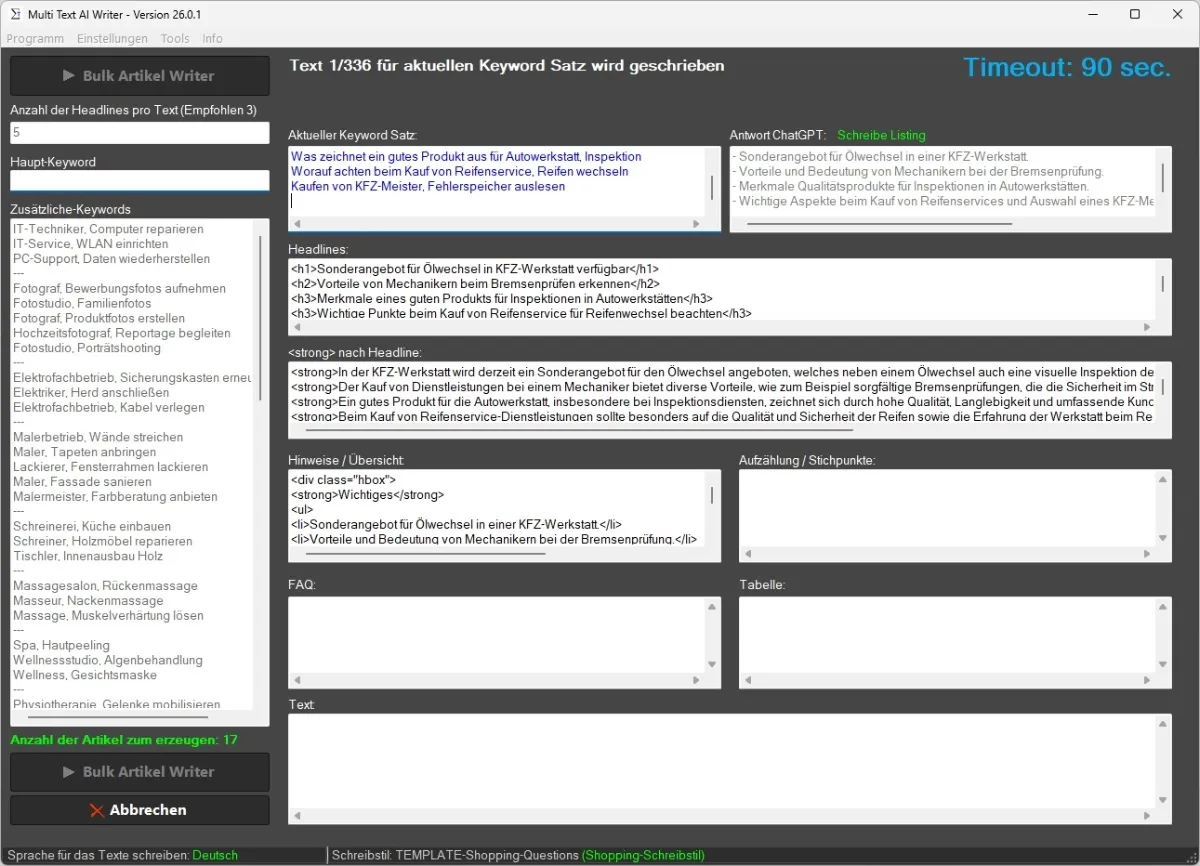Click the horizontal scrollbar of Zusätzliche-Keywords list

pyautogui.click(x=117, y=717)
